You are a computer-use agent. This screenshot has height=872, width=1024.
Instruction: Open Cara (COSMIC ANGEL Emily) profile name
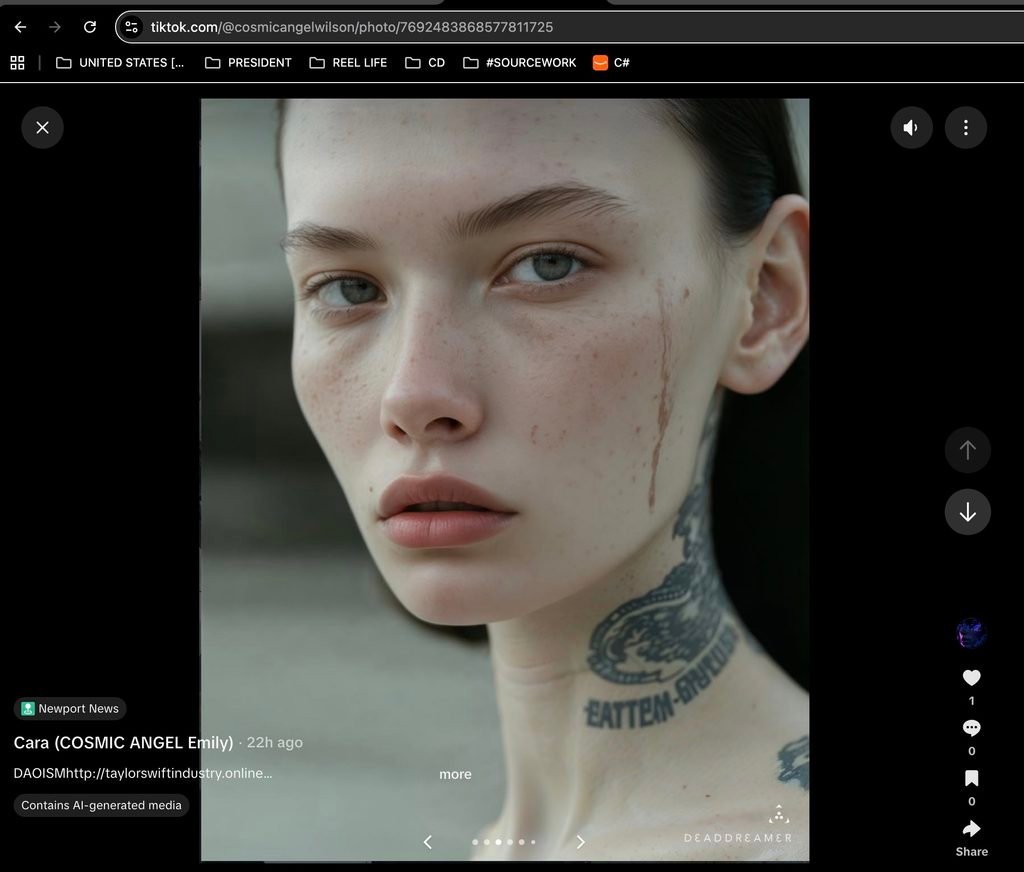click(x=123, y=743)
